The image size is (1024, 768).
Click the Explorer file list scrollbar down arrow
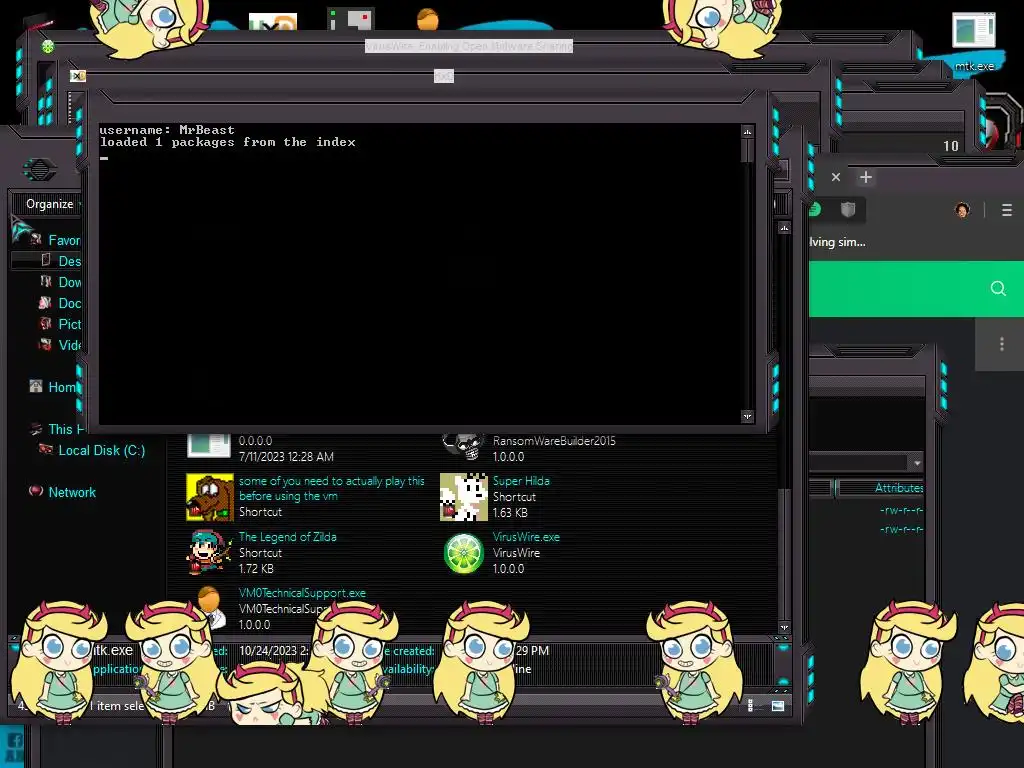[x=784, y=628]
